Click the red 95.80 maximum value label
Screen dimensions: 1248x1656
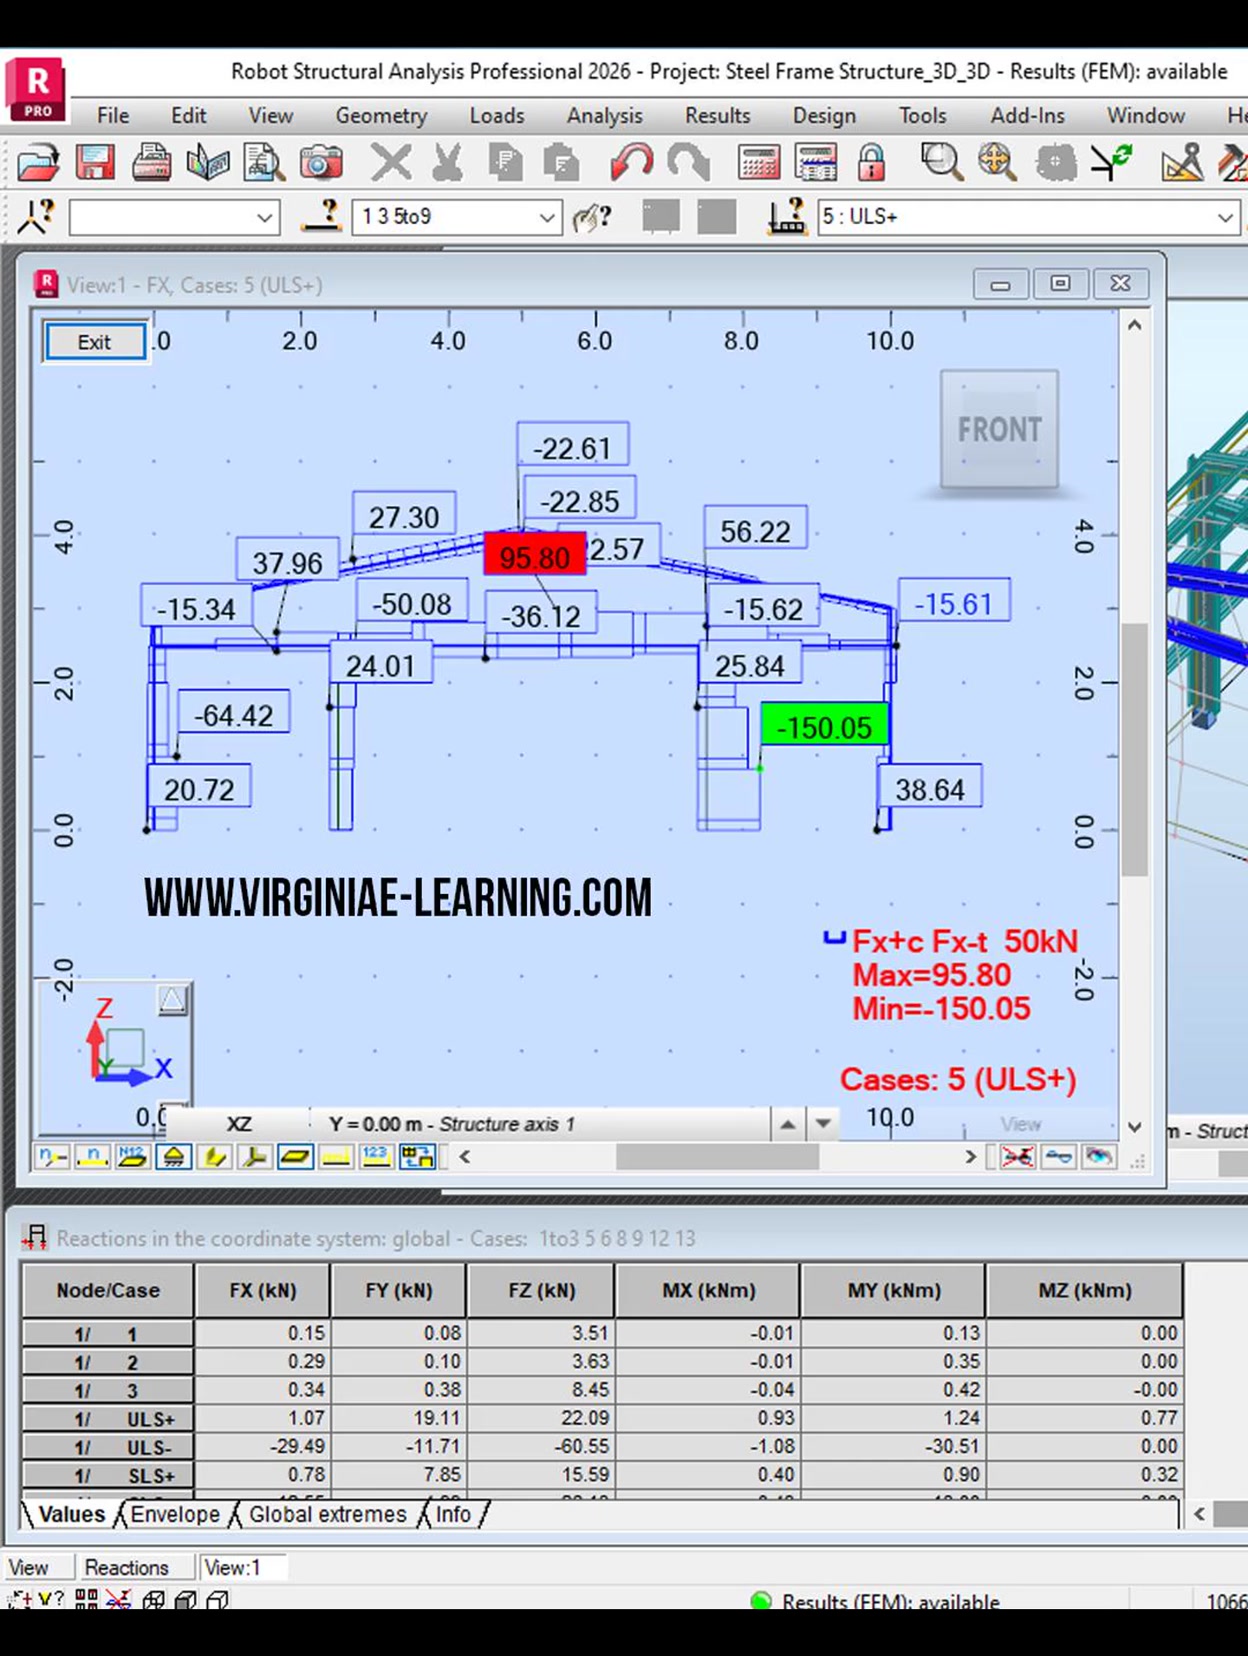coord(535,556)
